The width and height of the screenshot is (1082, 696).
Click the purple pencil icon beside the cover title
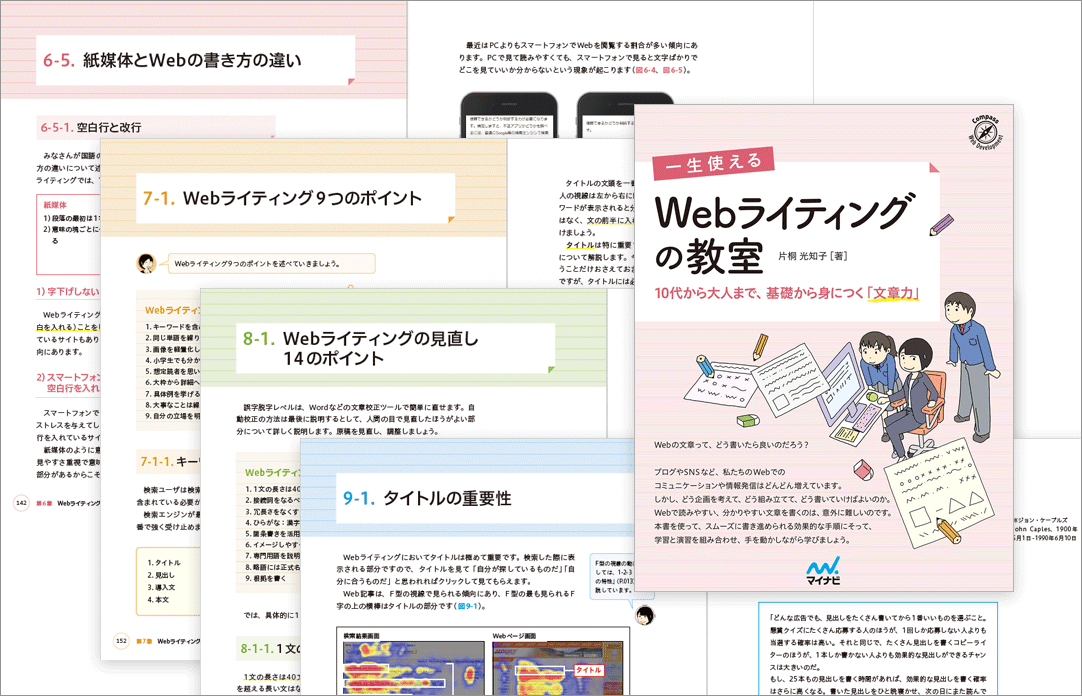coord(941,226)
